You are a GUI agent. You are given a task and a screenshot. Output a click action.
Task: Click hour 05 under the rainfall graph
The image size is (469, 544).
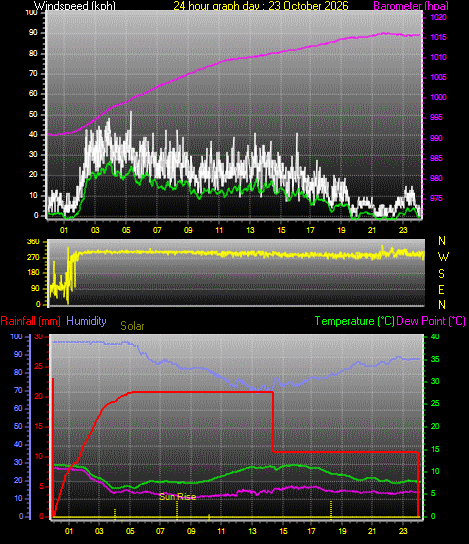click(x=130, y=531)
